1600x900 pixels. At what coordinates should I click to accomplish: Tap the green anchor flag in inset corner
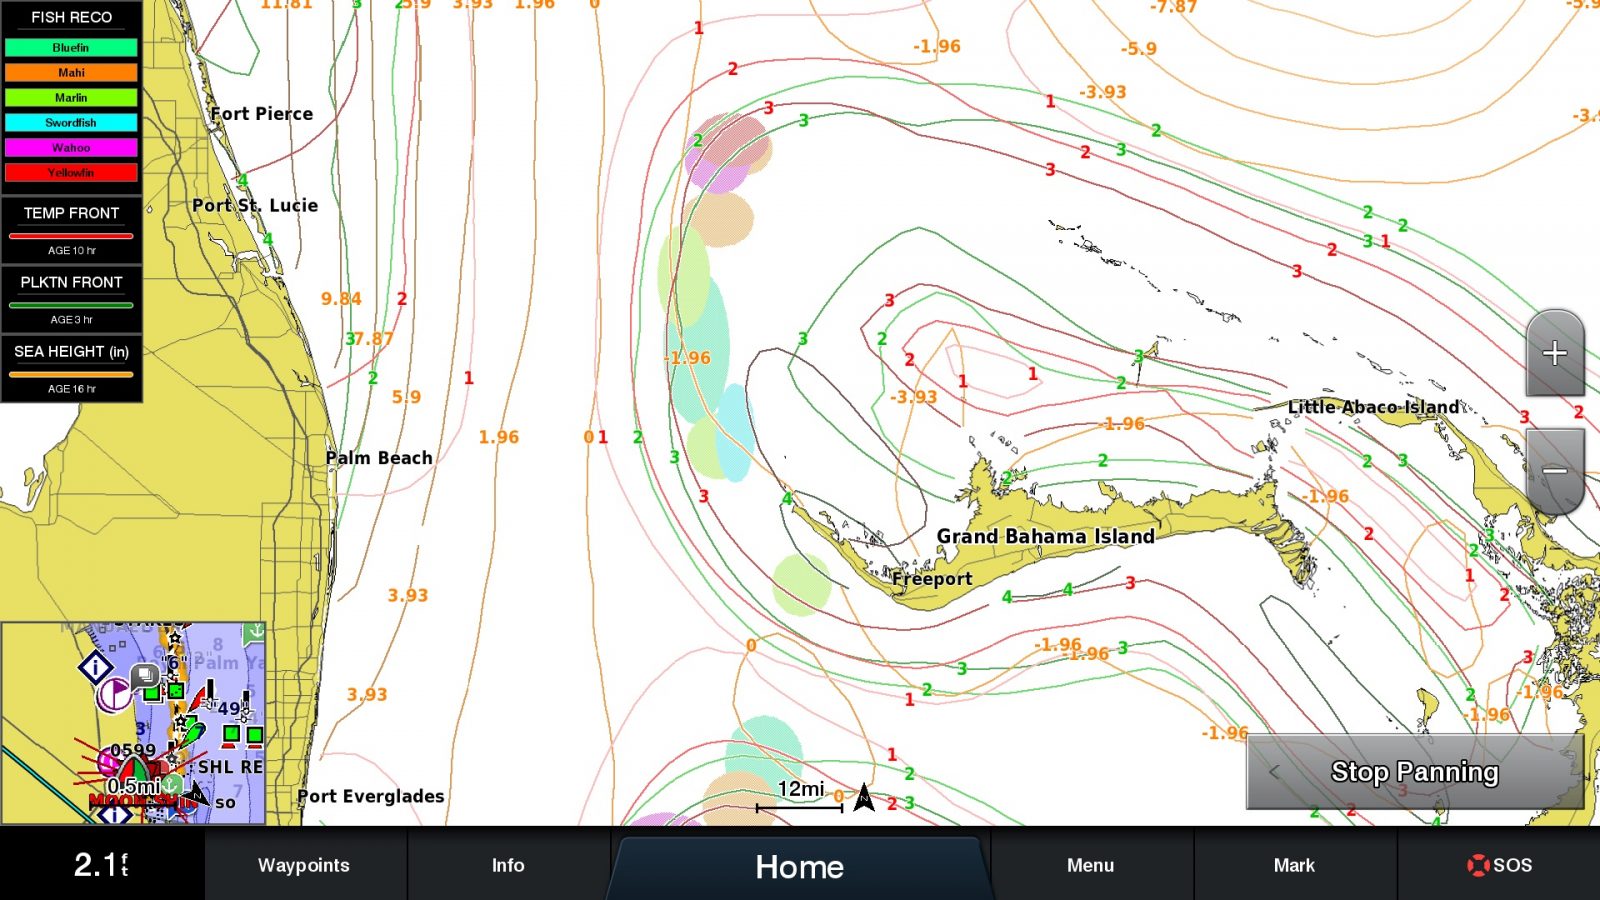pos(255,632)
